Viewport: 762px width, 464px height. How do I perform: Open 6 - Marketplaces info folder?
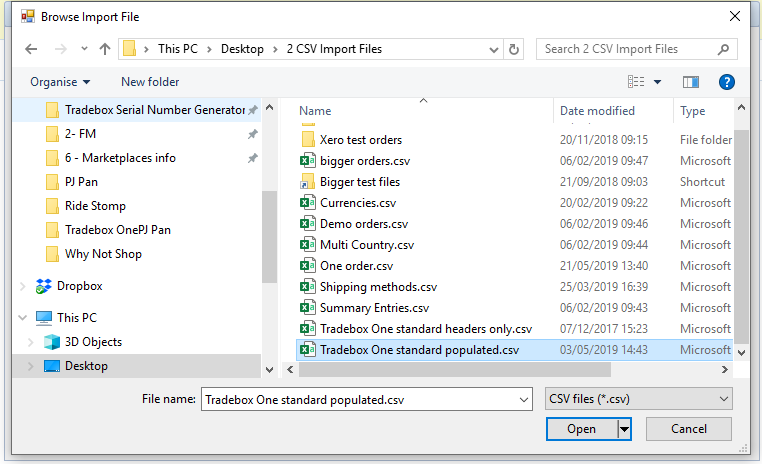tap(111, 158)
